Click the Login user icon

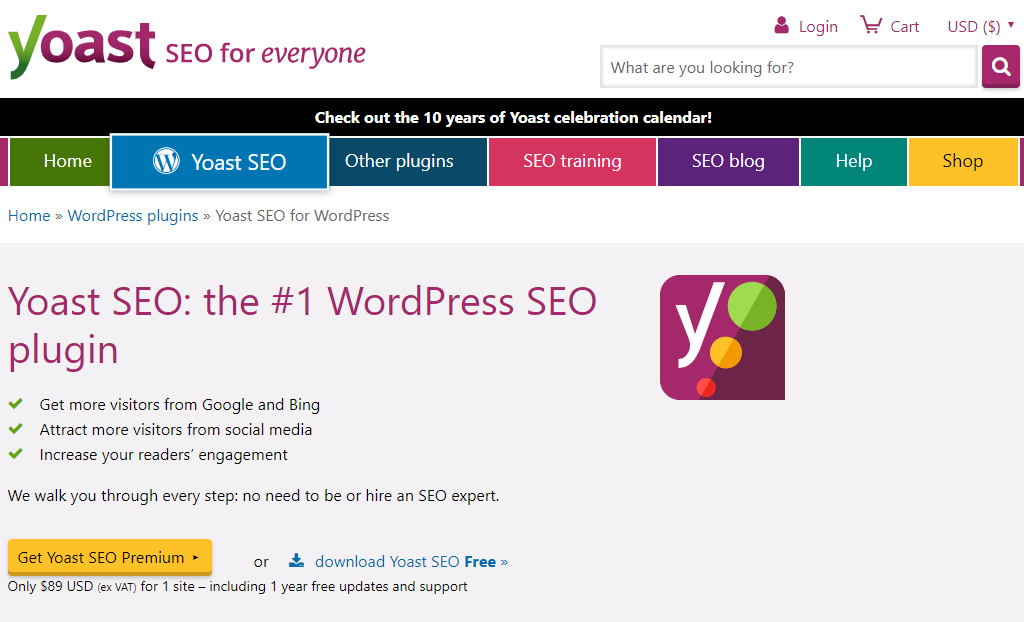point(781,25)
